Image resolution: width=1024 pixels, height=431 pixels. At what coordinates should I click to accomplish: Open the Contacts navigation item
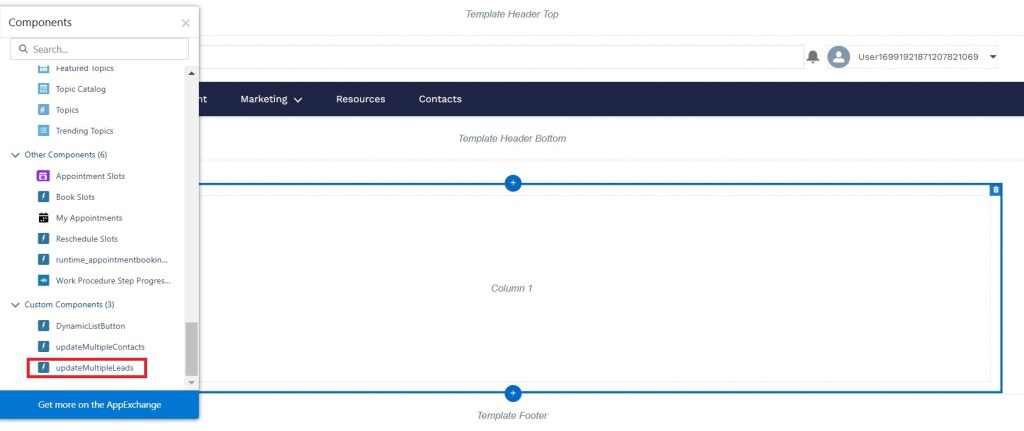(x=440, y=99)
